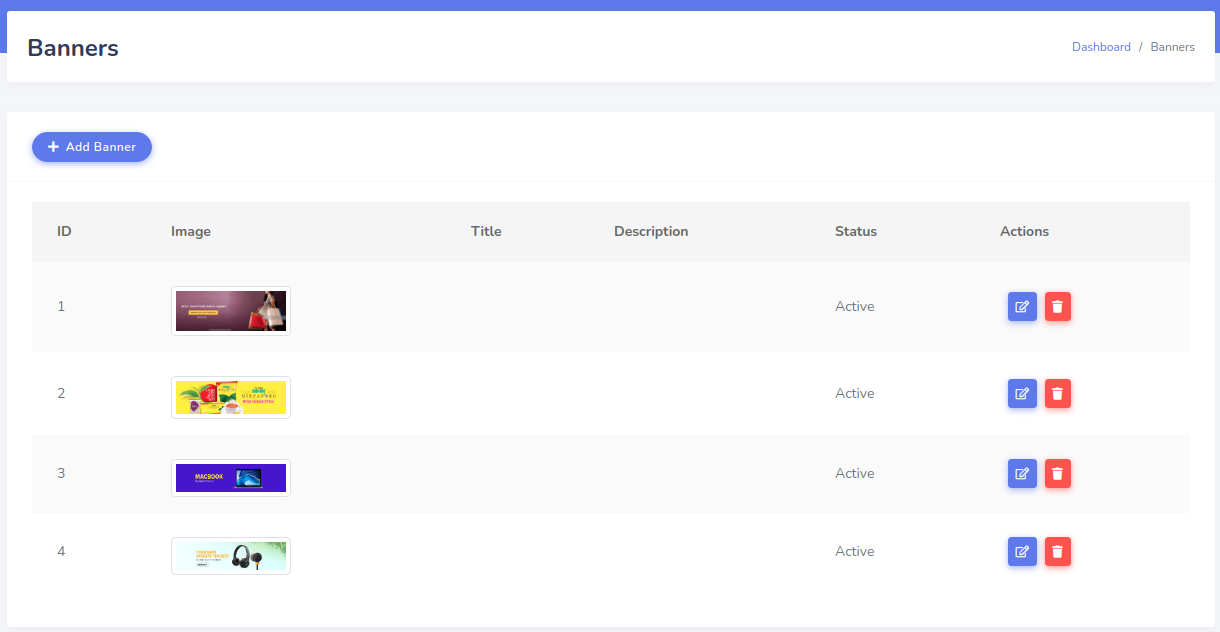Click the Title column header
1220x632 pixels.
(486, 231)
